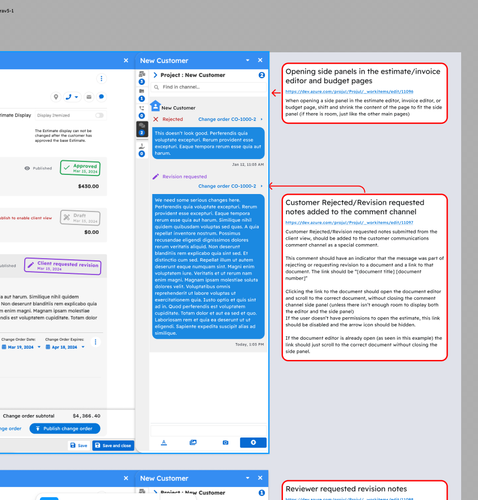Click the purple Revision requested pencil icon
The width and height of the screenshot is (478, 500).
pyautogui.click(x=156, y=176)
